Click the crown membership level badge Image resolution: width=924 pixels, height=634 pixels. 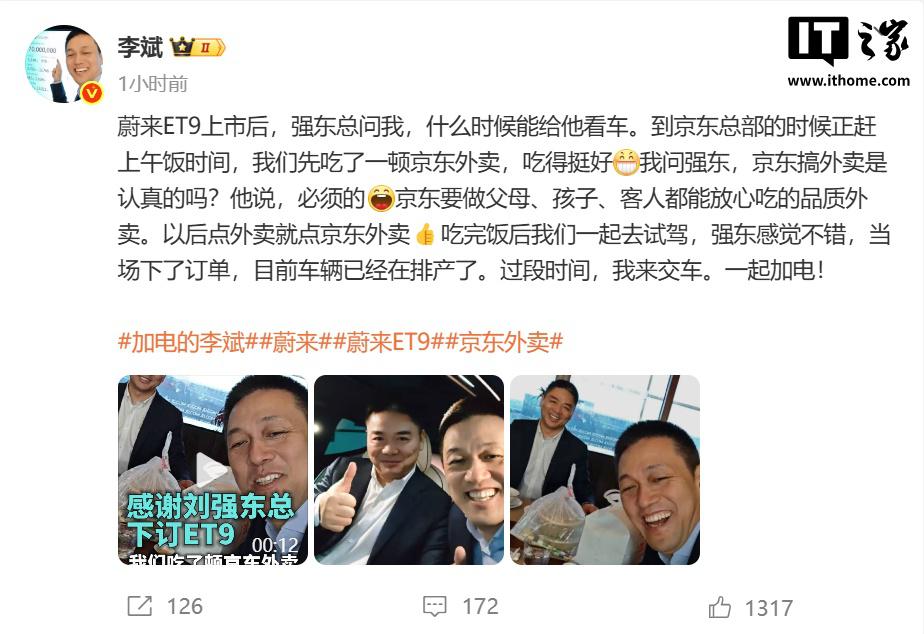pos(197,47)
